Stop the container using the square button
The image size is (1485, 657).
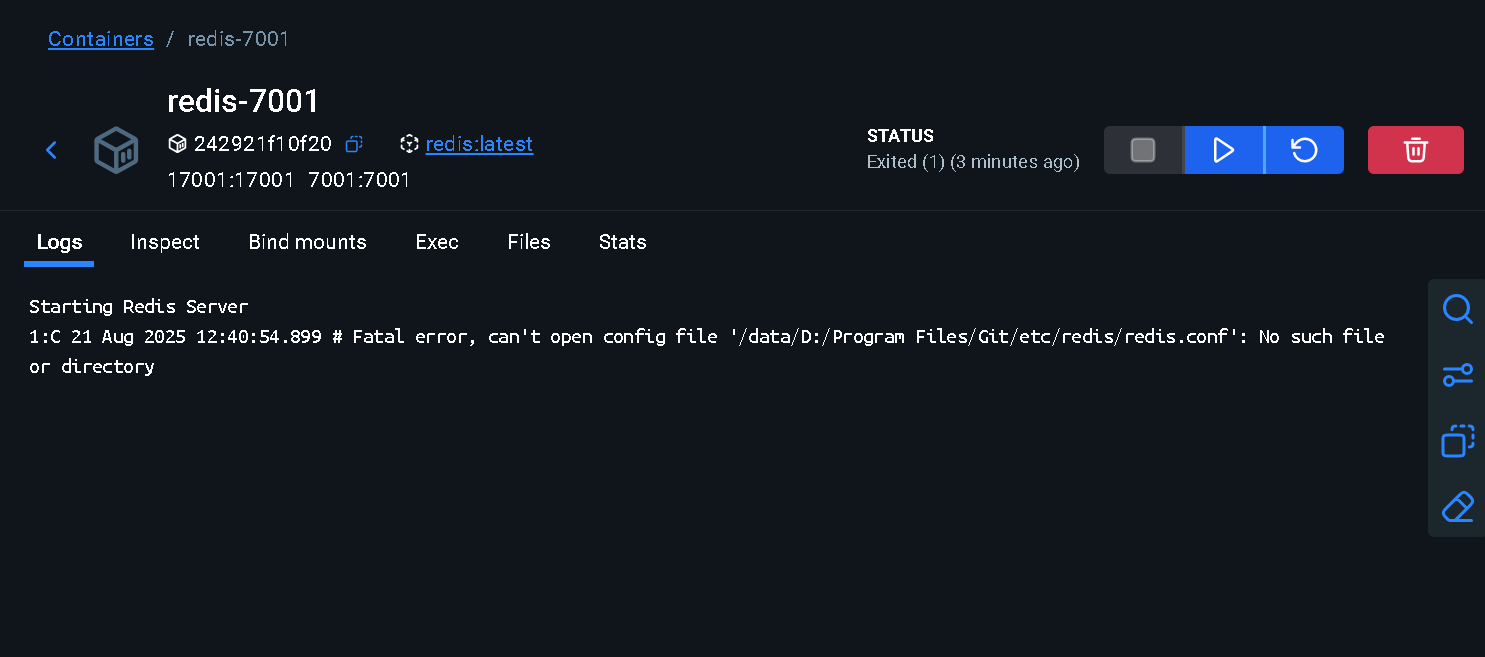1143,150
